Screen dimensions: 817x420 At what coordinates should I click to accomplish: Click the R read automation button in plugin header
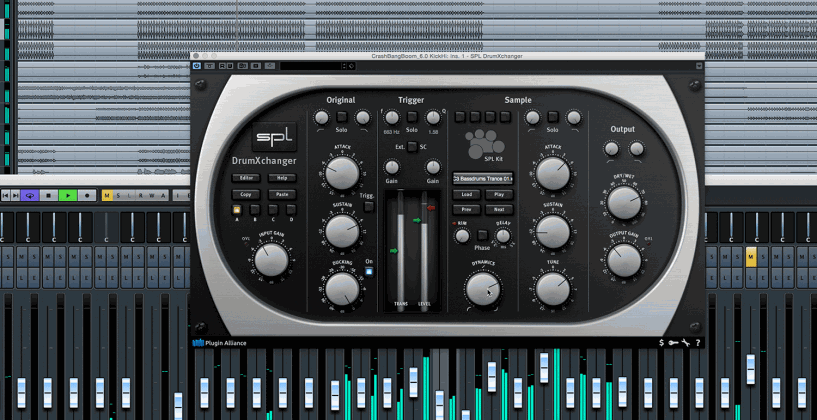[x=221, y=66]
